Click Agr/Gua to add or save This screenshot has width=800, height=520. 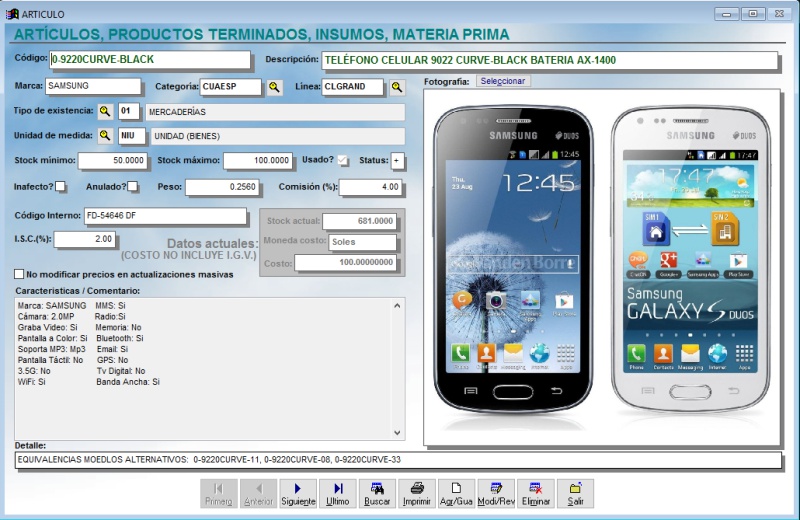tap(456, 493)
